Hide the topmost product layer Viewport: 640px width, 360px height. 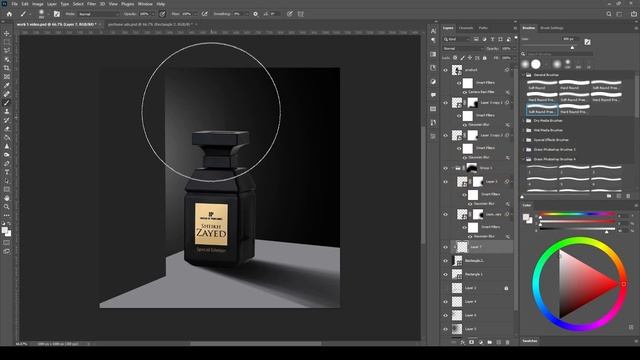point(445,70)
